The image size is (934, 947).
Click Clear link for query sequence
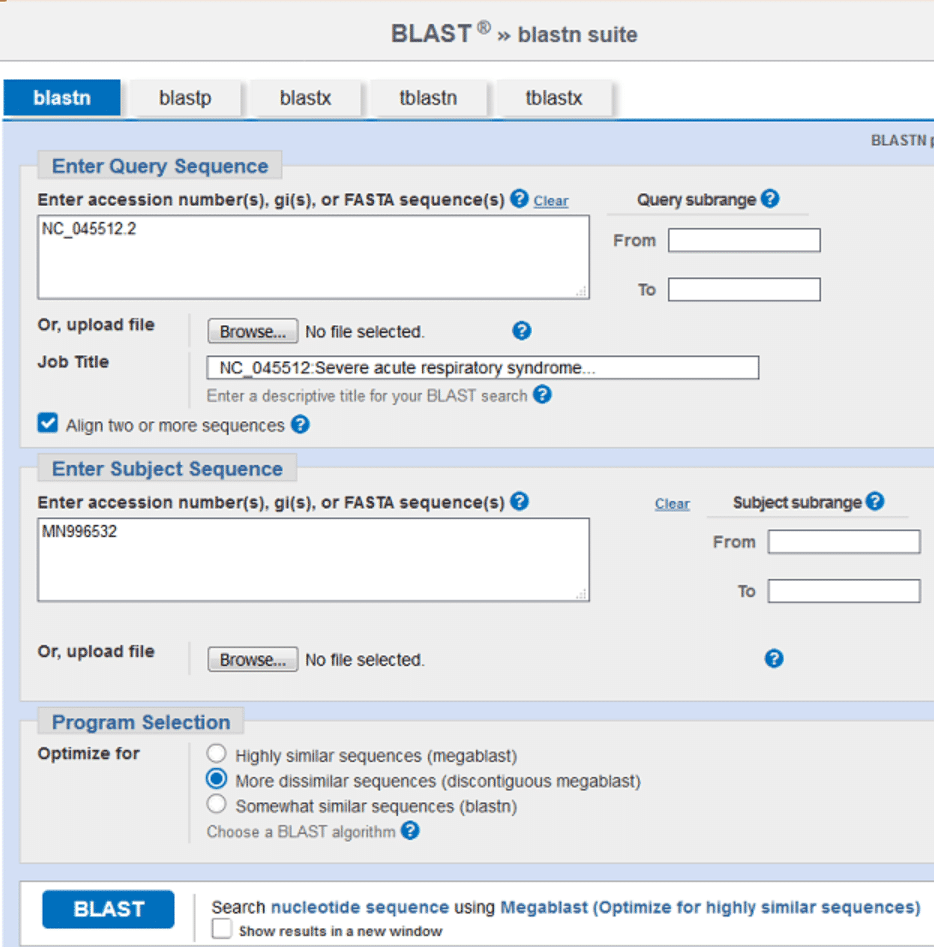[x=551, y=201]
